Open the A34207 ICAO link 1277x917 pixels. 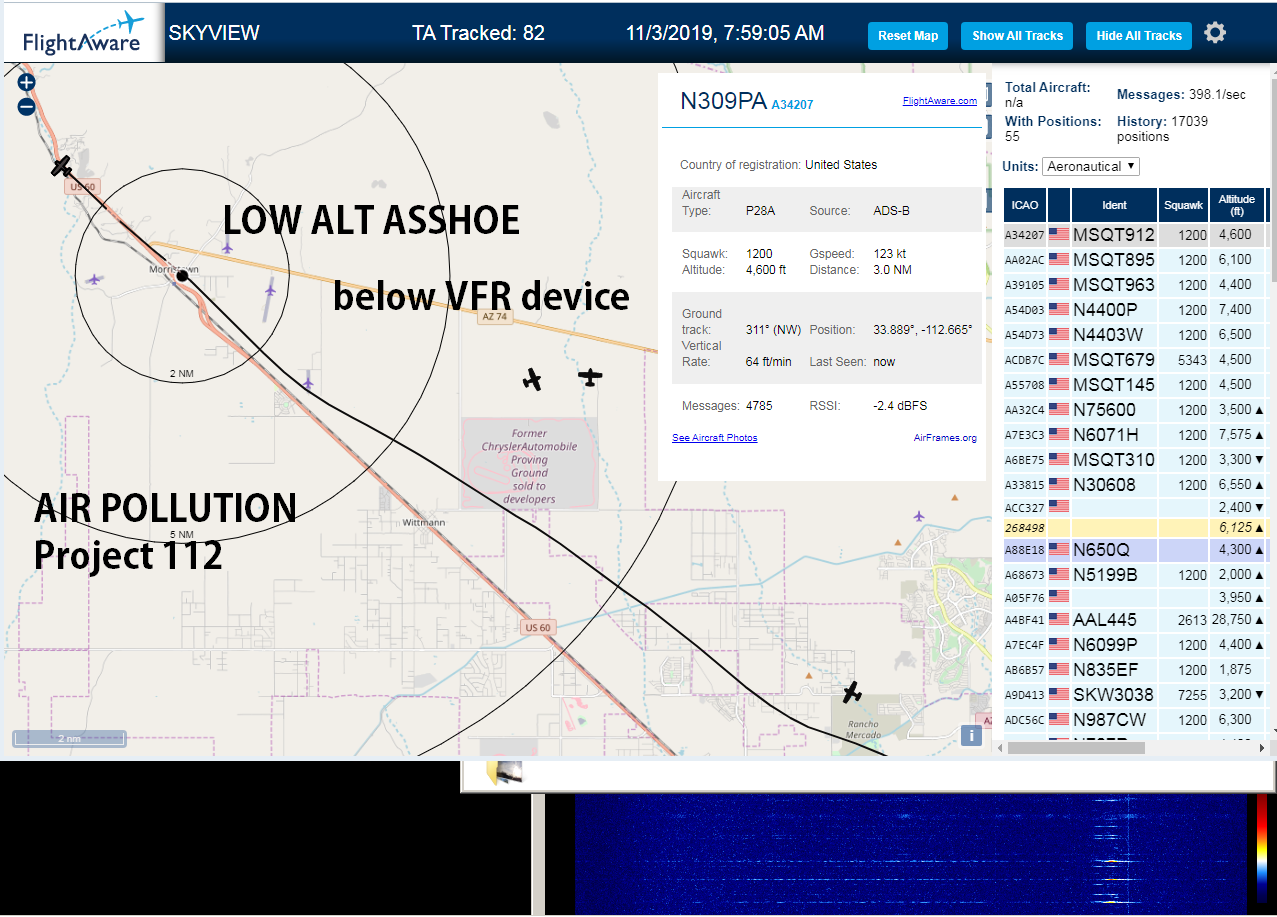coord(792,104)
